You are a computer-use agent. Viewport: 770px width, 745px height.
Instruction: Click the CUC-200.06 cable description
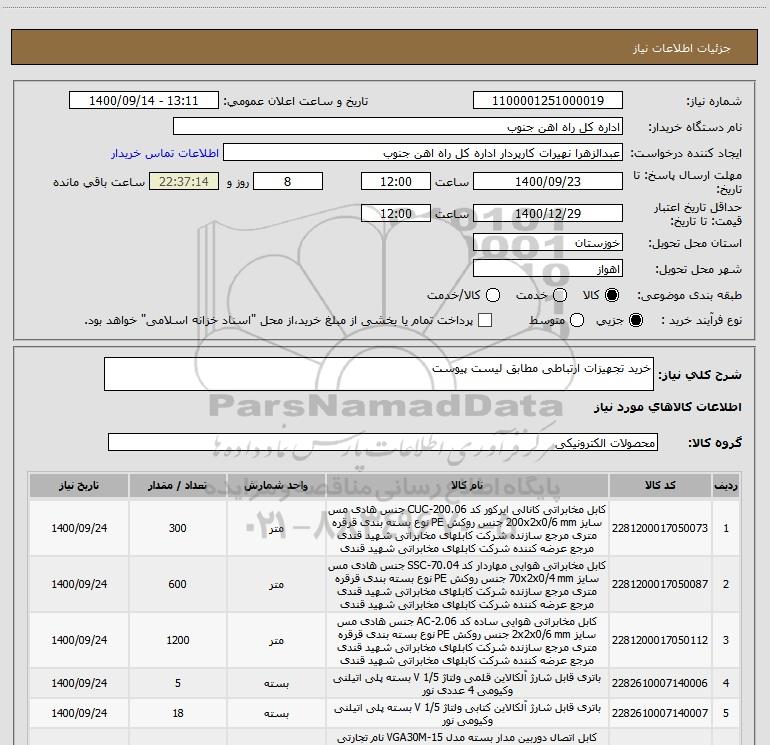point(467,528)
